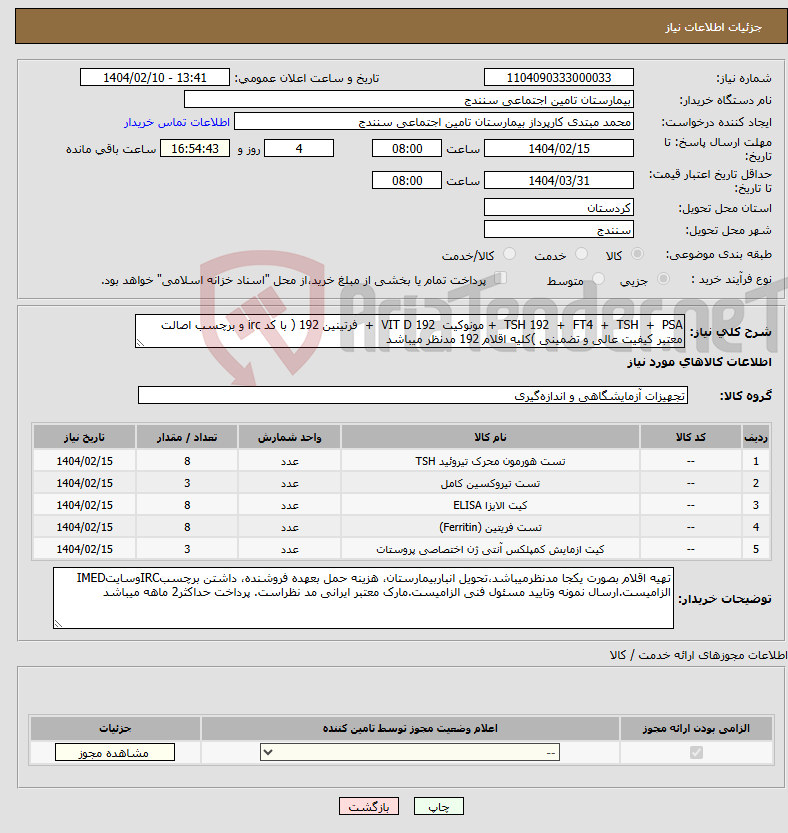Click the delivery province field کردستان
Viewport: 788px width, 833px height.
[x=558, y=208]
